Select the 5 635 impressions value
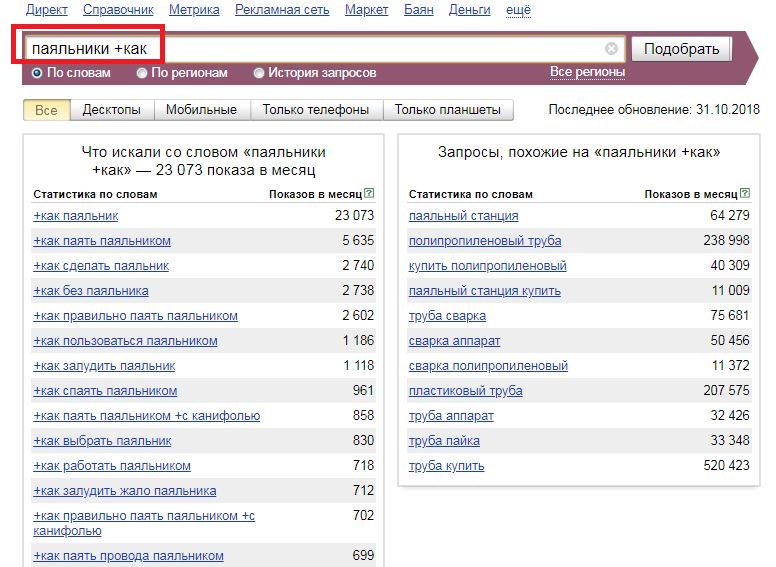Viewport: 776px width, 567px height. pyautogui.click(x=358, y=241)
